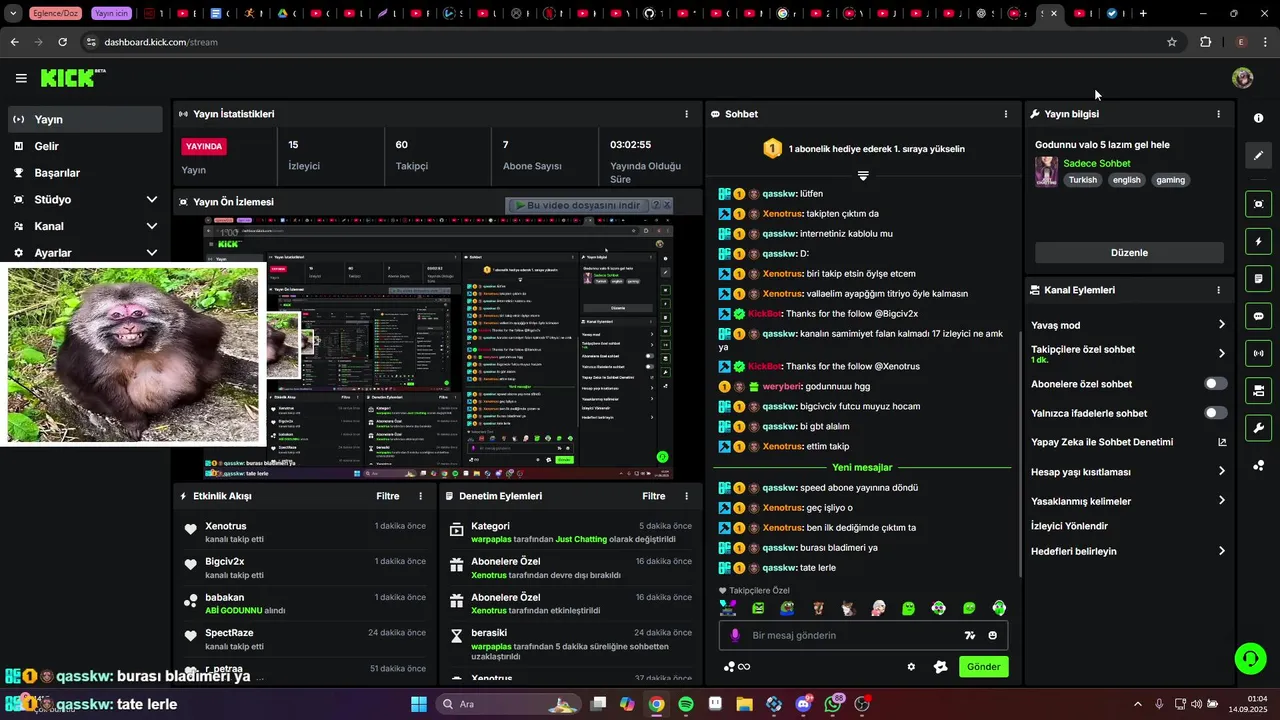Screen dimensions: 1280x720
Task: Open three-dot menu of Etkinlik Akışı panel
Action: click(x=420, y=496)
